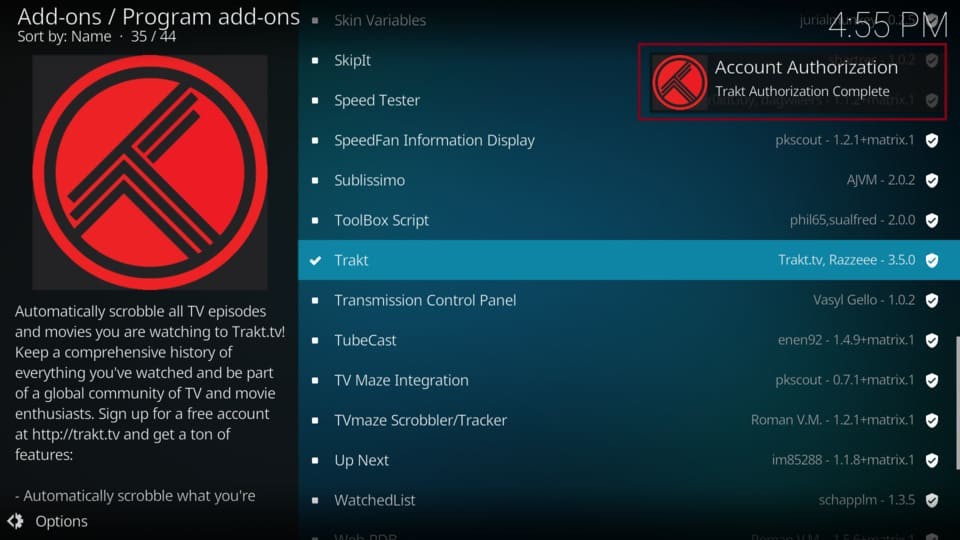This screenshot has width=960, height=540.
Task: Click verified shield on Transmission Control Panel row
Action: click(932, 300)
